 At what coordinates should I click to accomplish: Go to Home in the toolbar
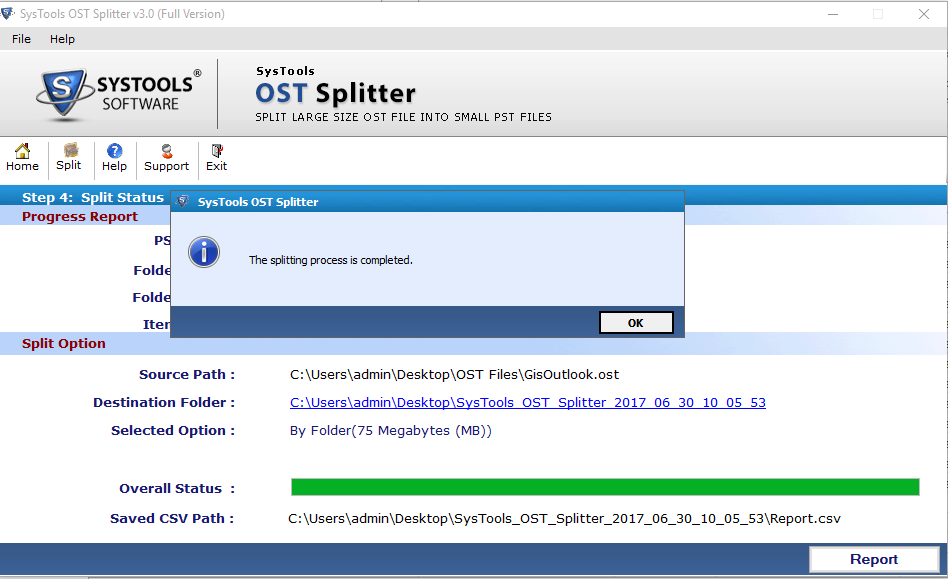coord(22,158)
